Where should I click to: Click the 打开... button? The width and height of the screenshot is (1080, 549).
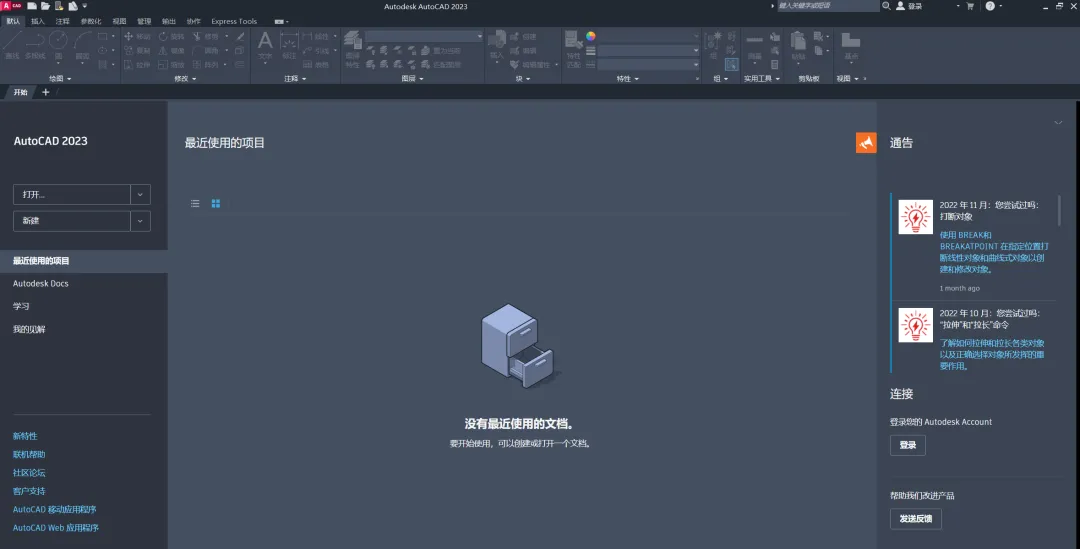[x=72, y=194]
